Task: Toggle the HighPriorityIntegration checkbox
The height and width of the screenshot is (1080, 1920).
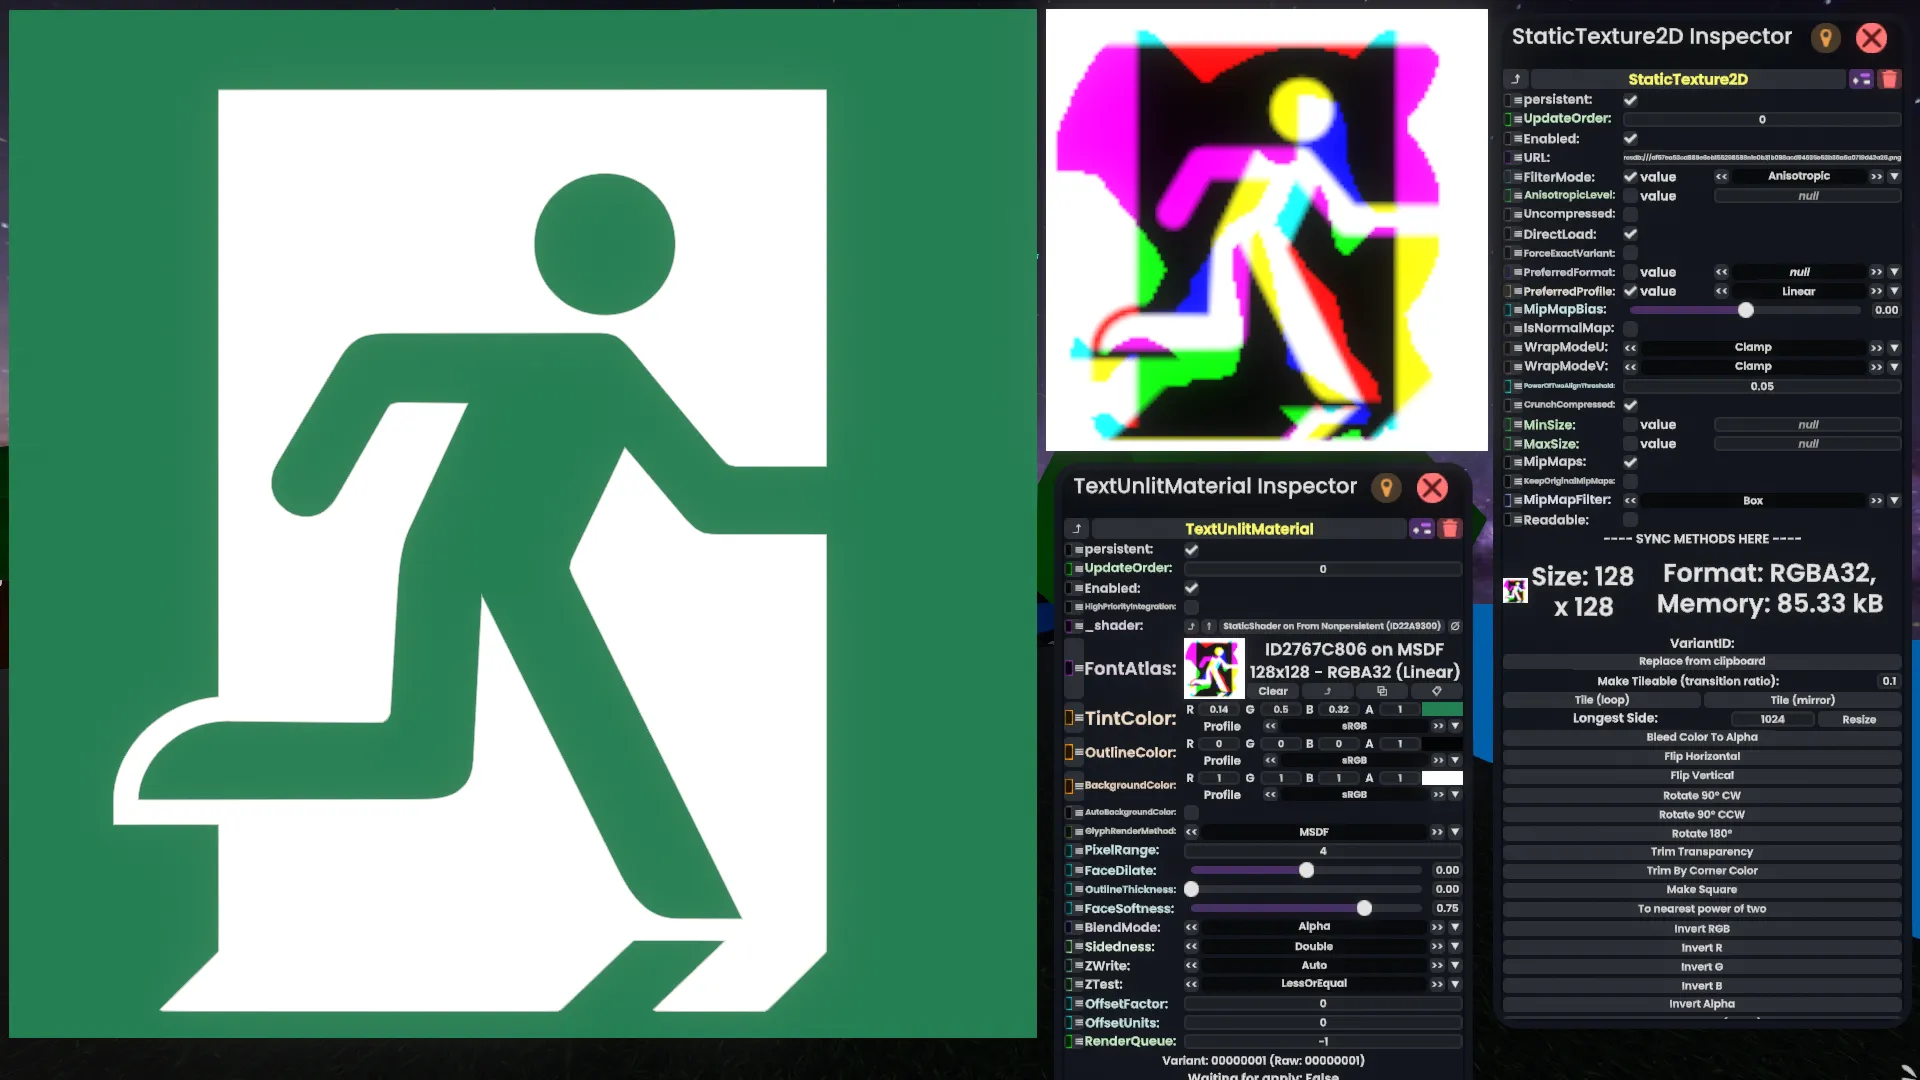Action: pyautogui.click(x=1192, y=607)
